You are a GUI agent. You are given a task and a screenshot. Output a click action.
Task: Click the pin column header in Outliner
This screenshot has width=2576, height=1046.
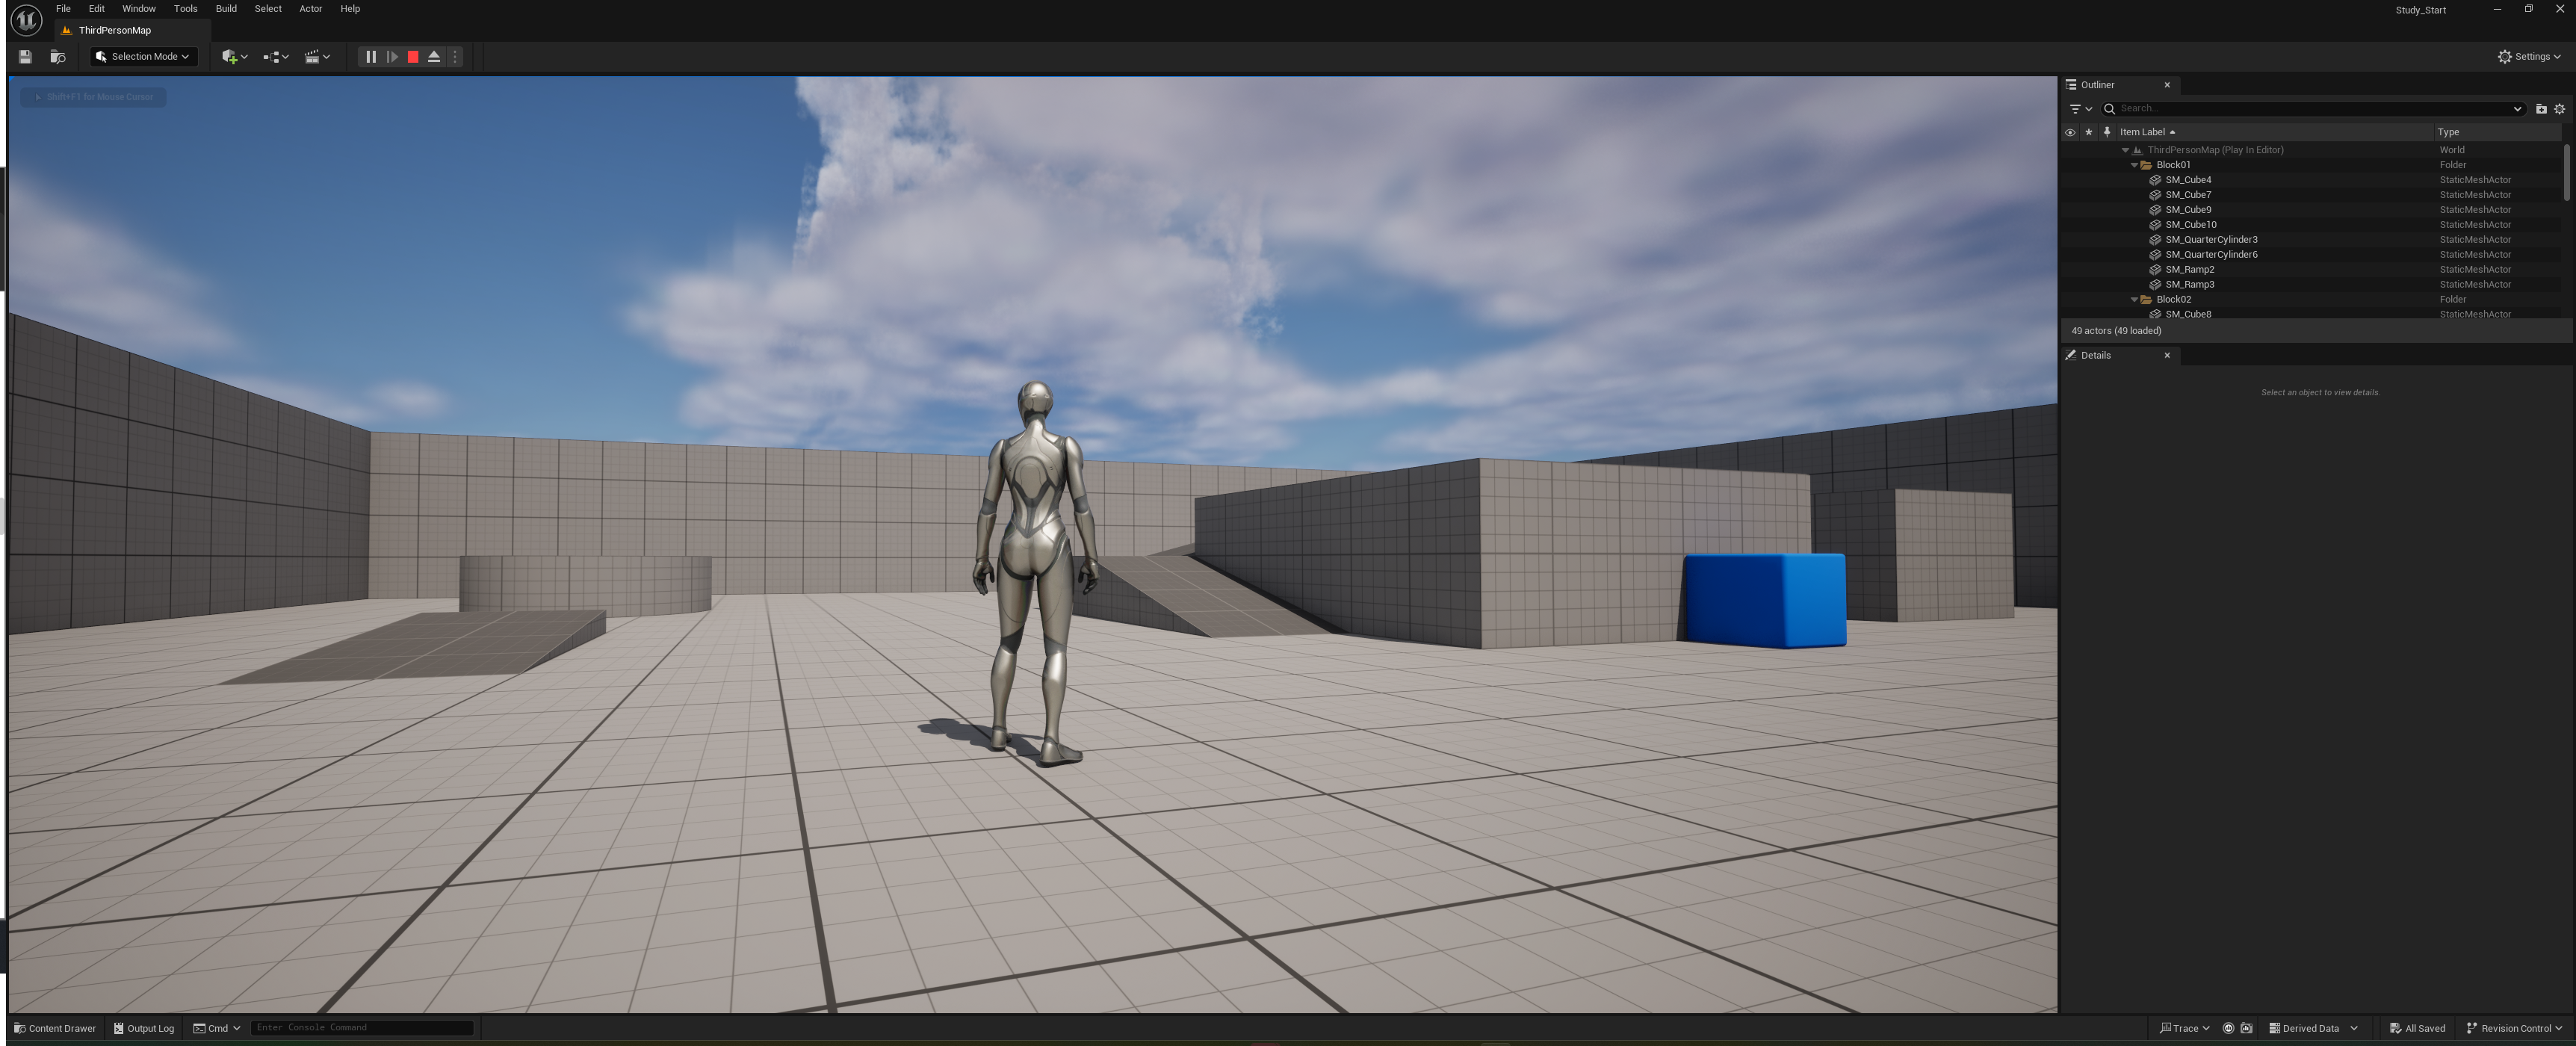click(2107, 132)
